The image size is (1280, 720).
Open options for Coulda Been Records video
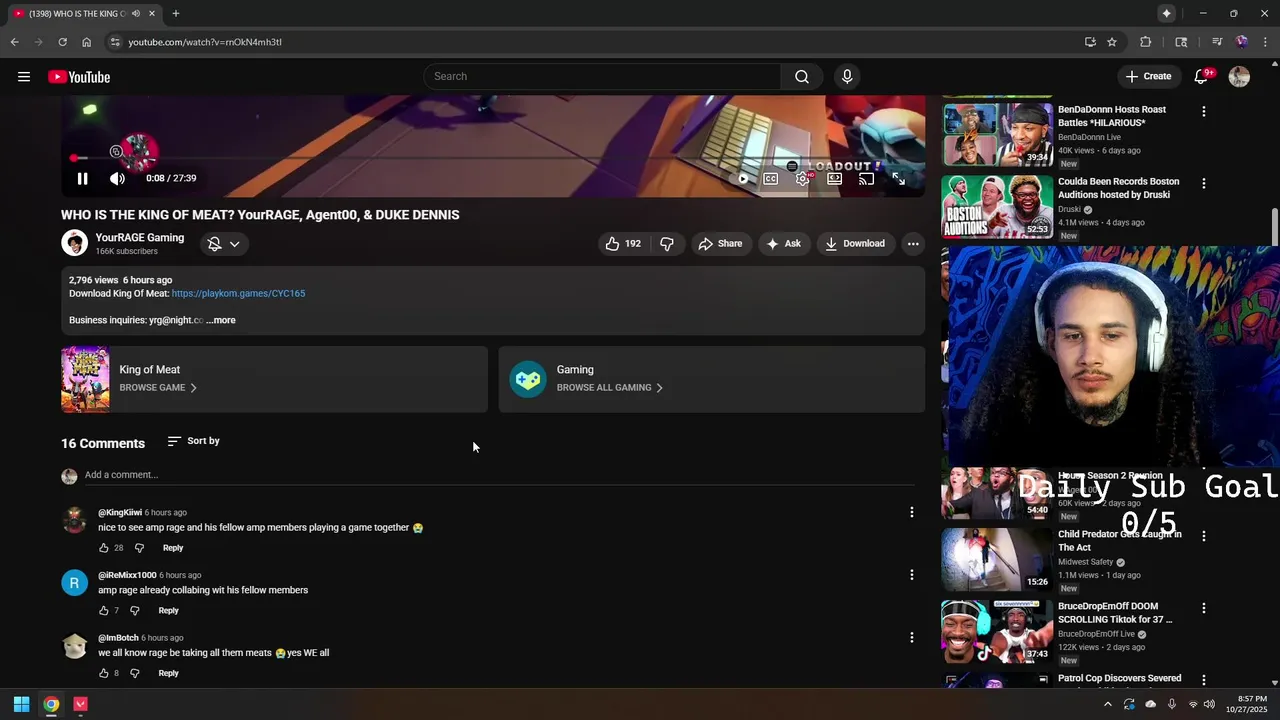1203,184
